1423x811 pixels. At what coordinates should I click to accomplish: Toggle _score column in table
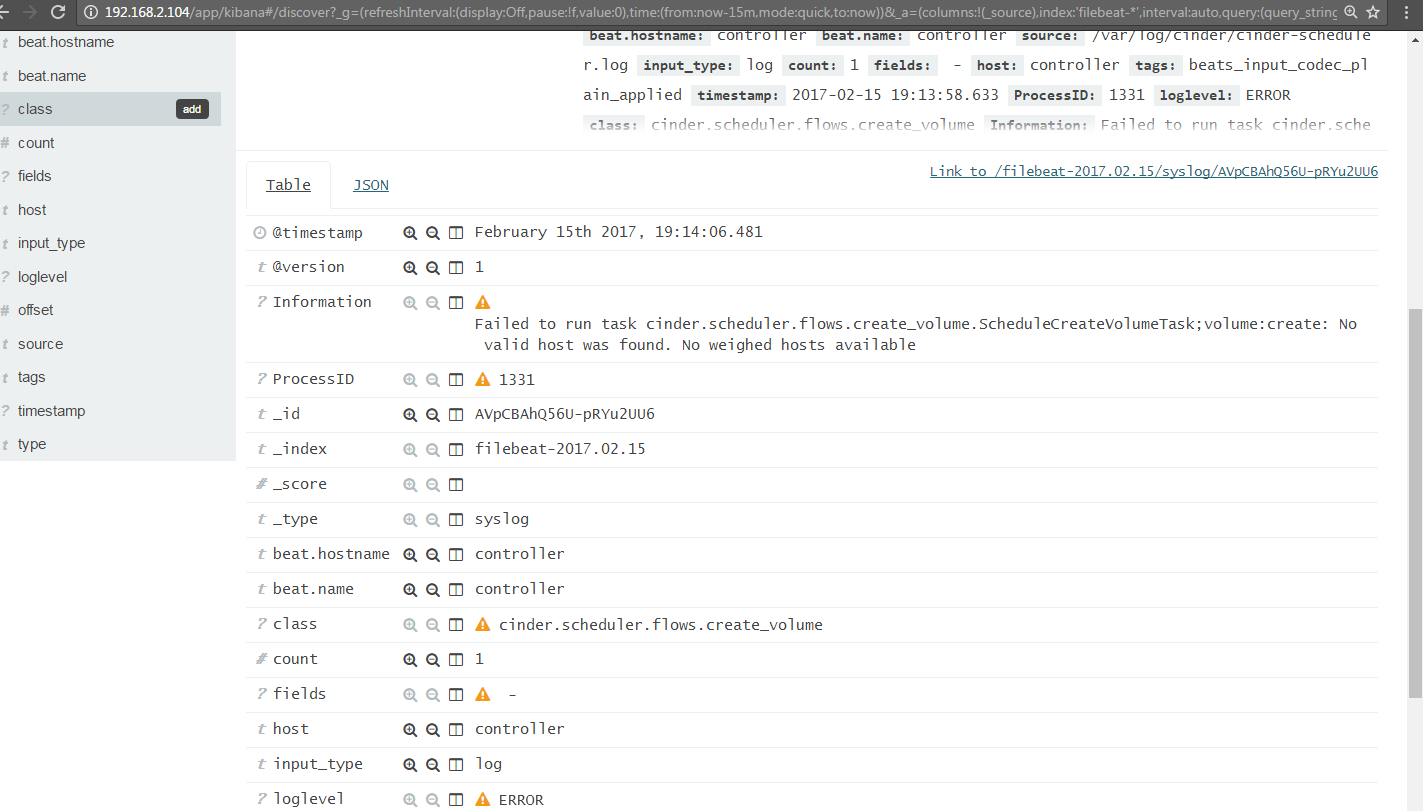[x=456, y=485]
